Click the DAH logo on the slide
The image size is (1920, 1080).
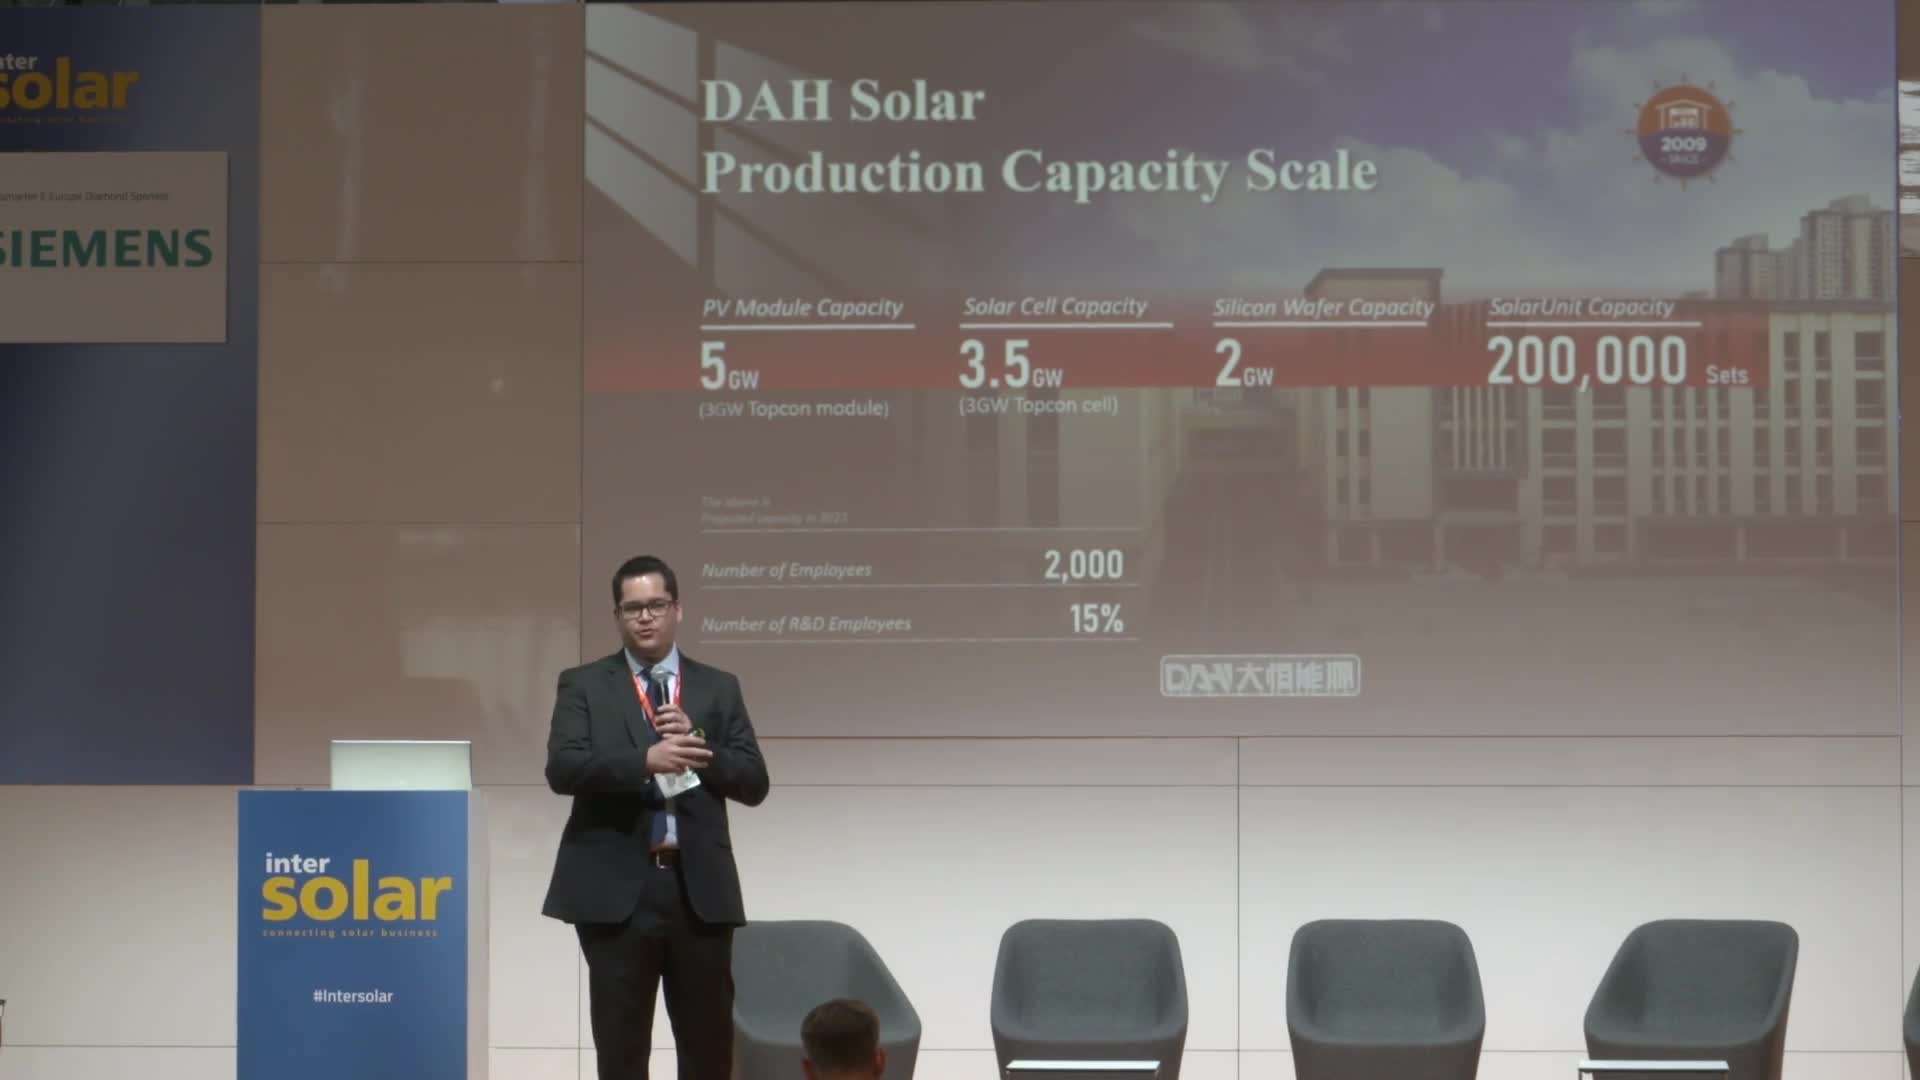point(1260,677)
